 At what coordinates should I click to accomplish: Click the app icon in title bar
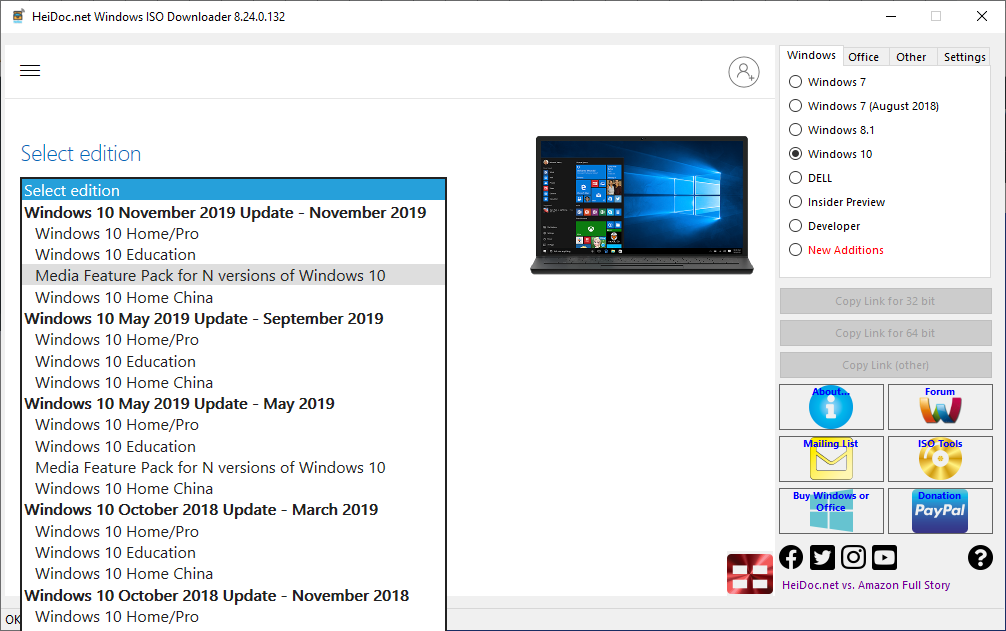click(19, 16)
